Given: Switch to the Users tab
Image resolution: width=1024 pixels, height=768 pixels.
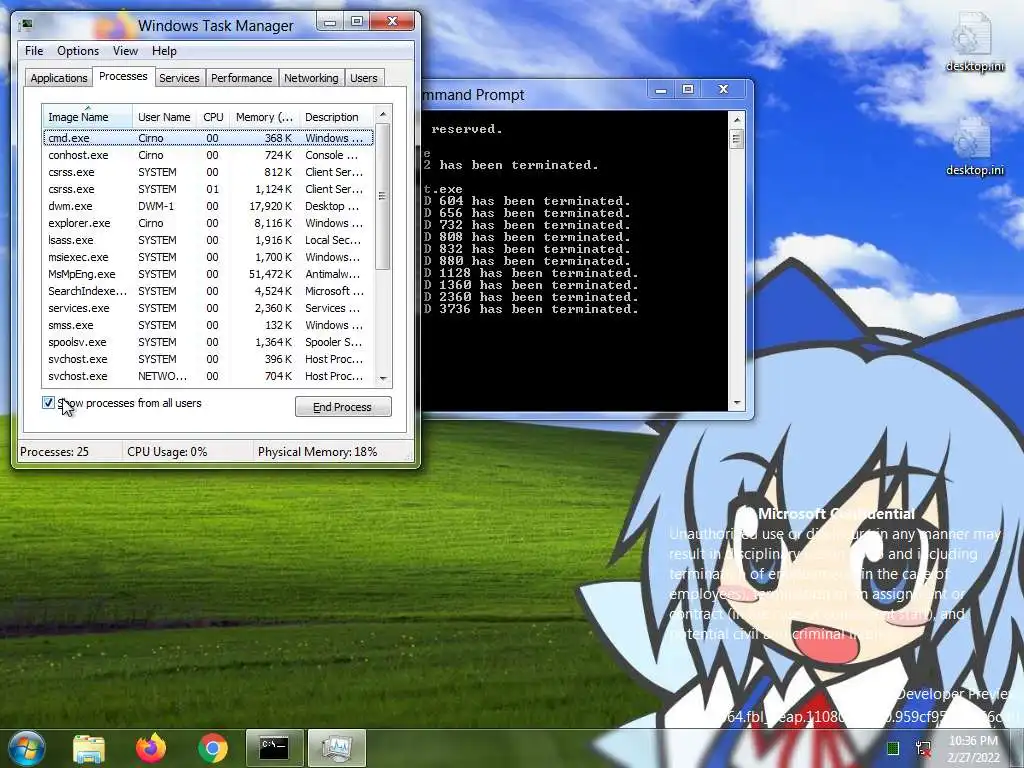Looking at the screenshot, I should point(364,78).
